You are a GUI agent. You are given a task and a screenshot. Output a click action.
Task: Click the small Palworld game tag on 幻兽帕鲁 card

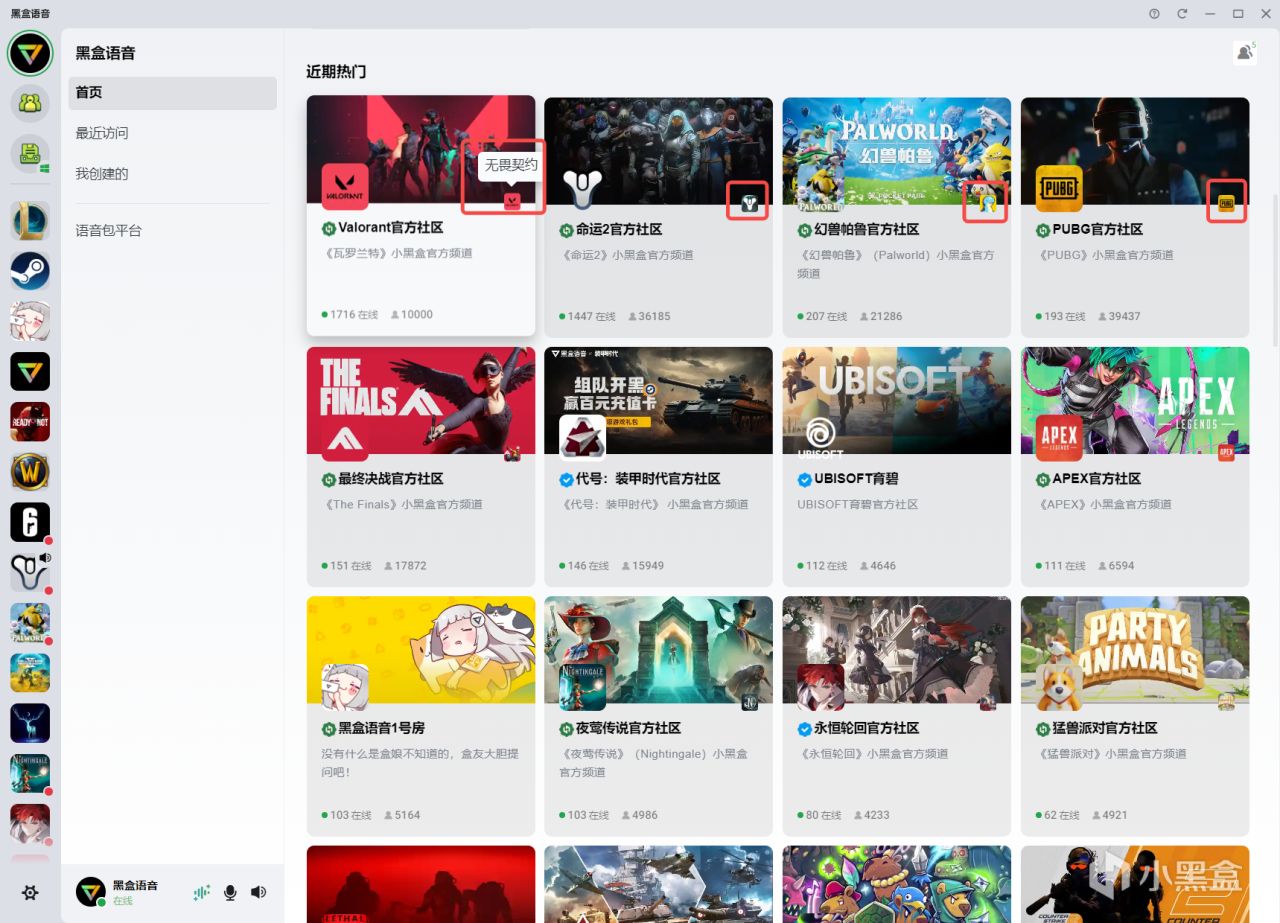988,204
